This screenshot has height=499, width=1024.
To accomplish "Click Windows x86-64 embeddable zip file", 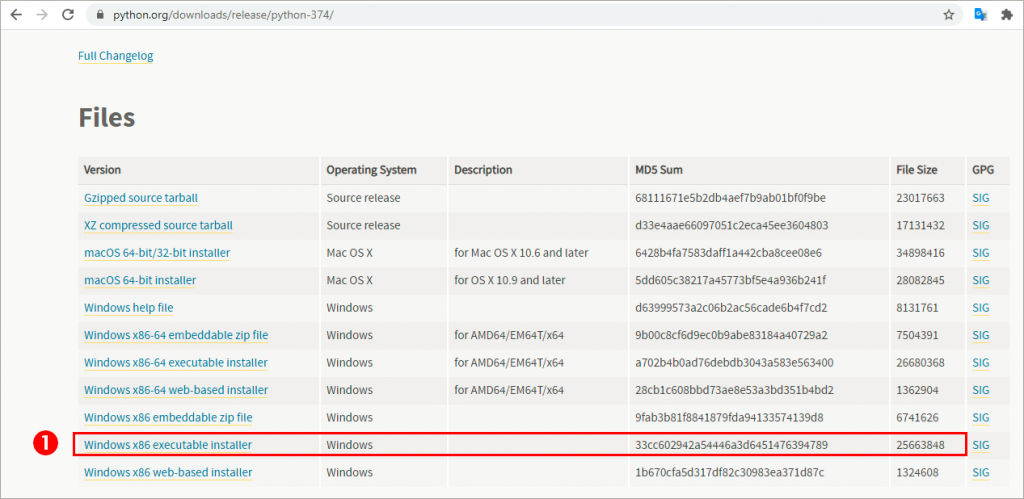I will (x=176, y=335).
